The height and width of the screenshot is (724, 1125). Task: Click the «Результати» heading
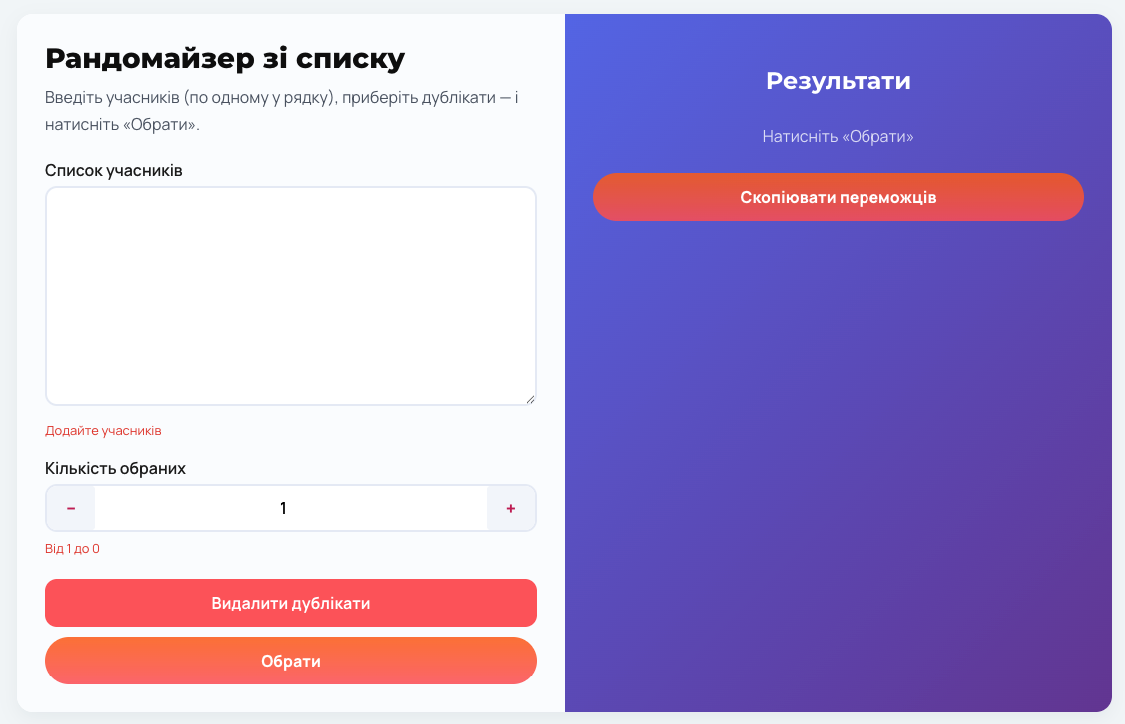coord(838,81)
